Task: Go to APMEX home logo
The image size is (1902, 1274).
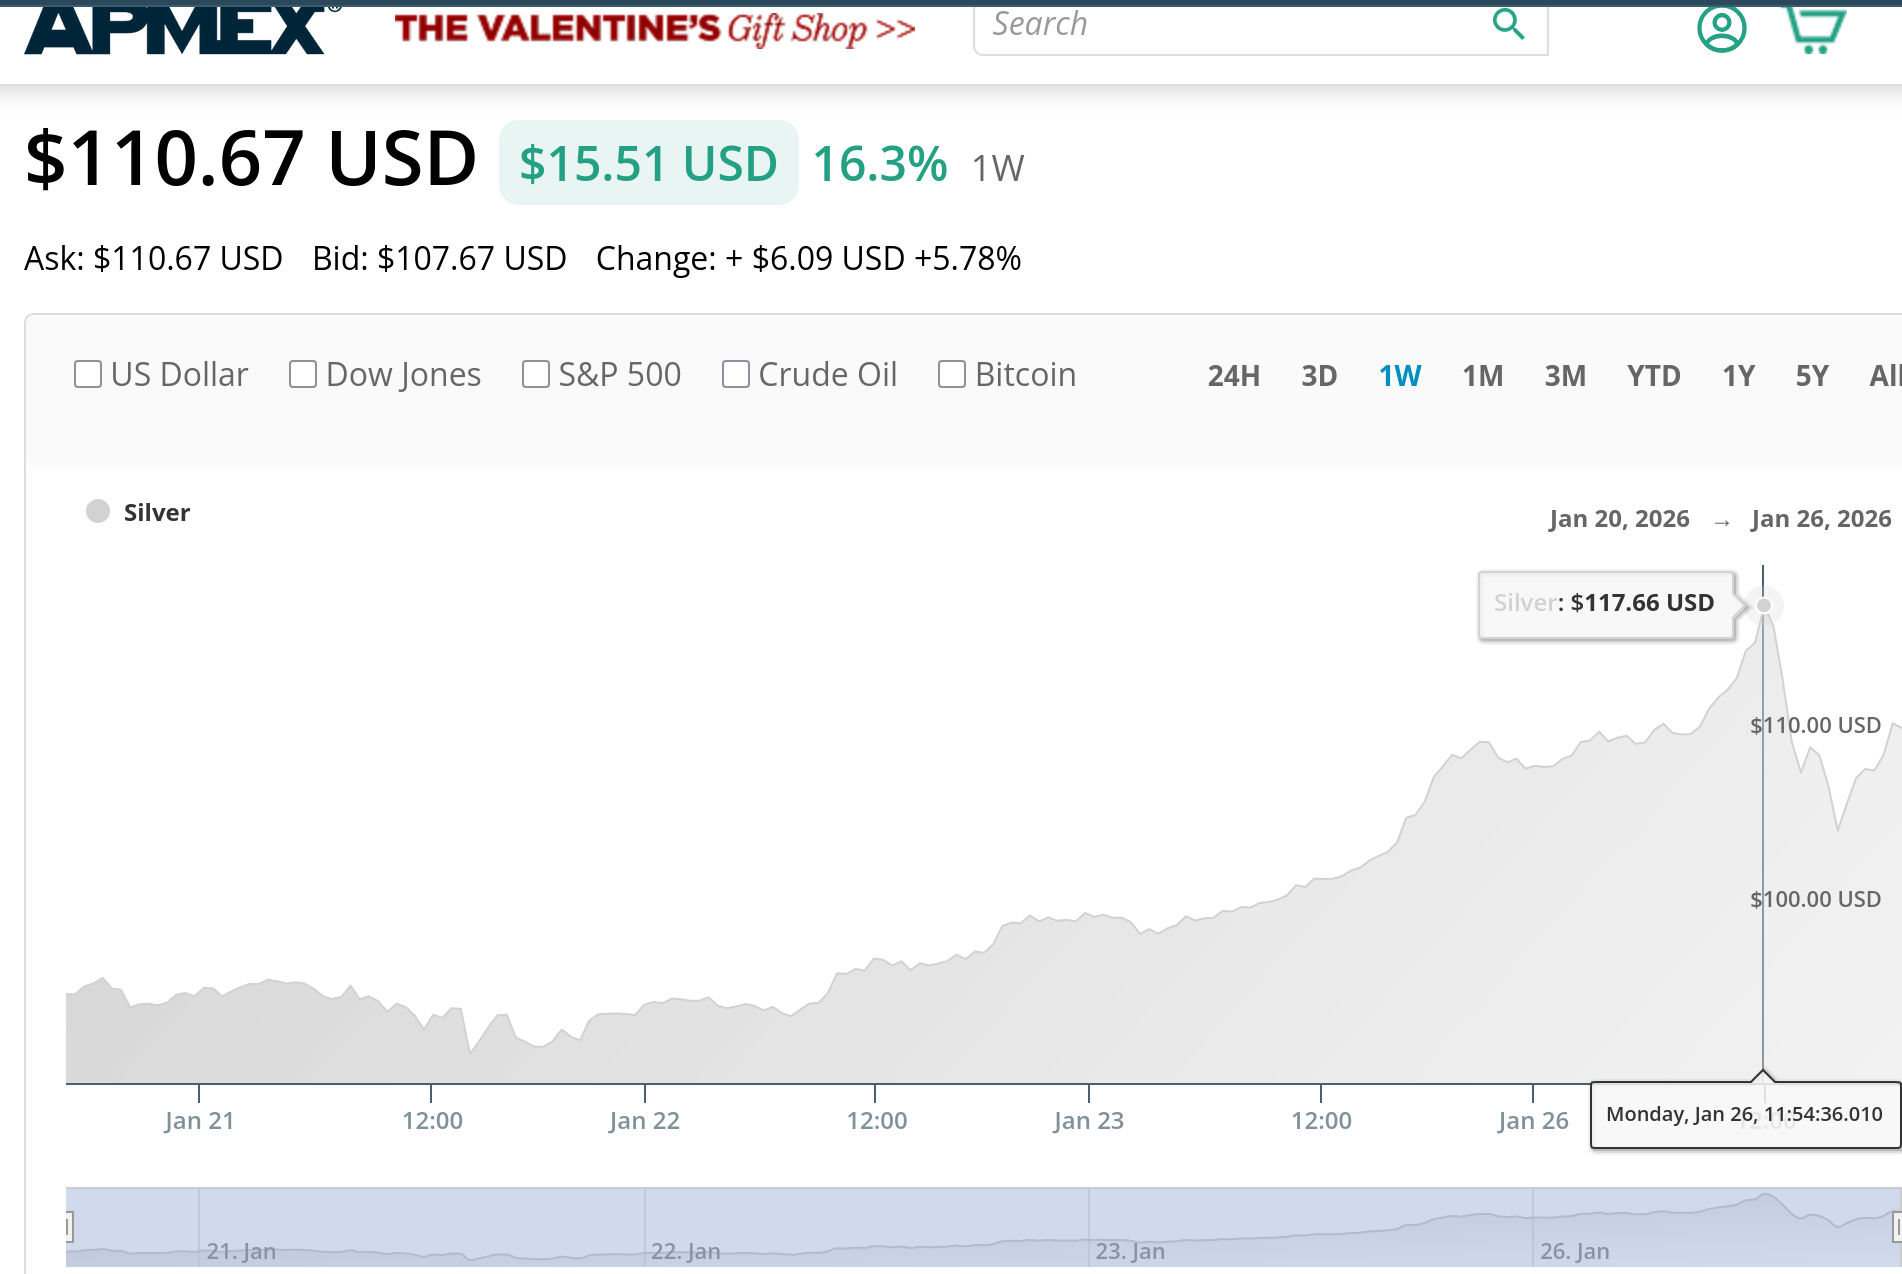Action: pyautogui.click(x=180, y=28)
